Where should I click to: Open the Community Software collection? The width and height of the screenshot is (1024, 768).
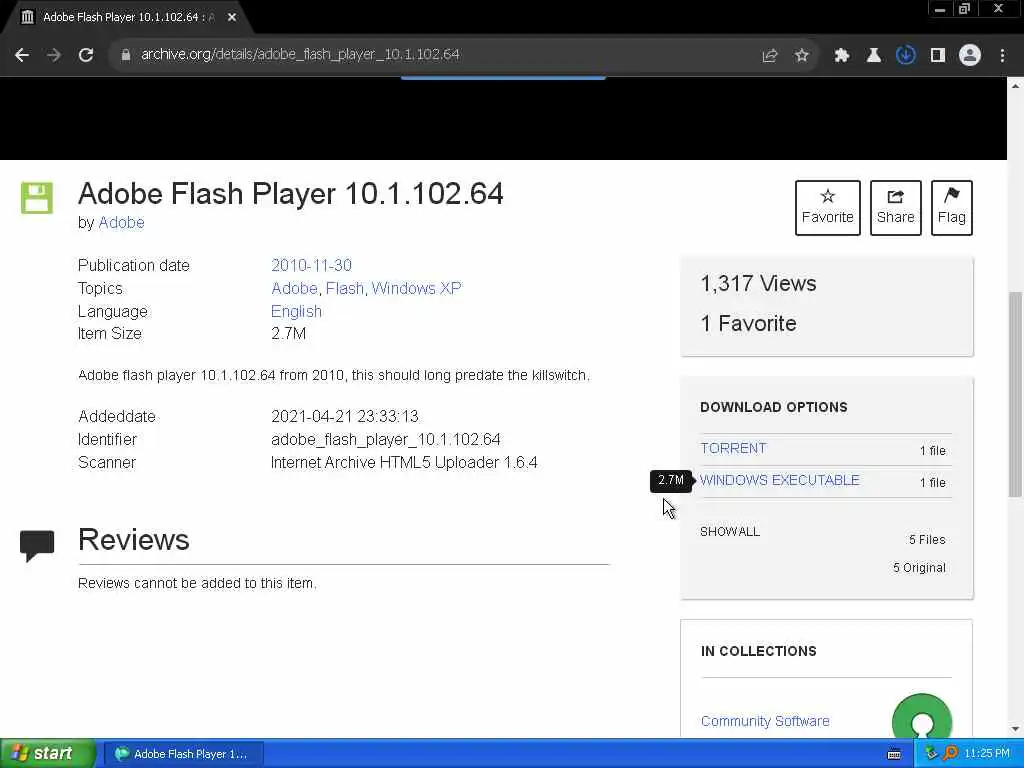765,721
